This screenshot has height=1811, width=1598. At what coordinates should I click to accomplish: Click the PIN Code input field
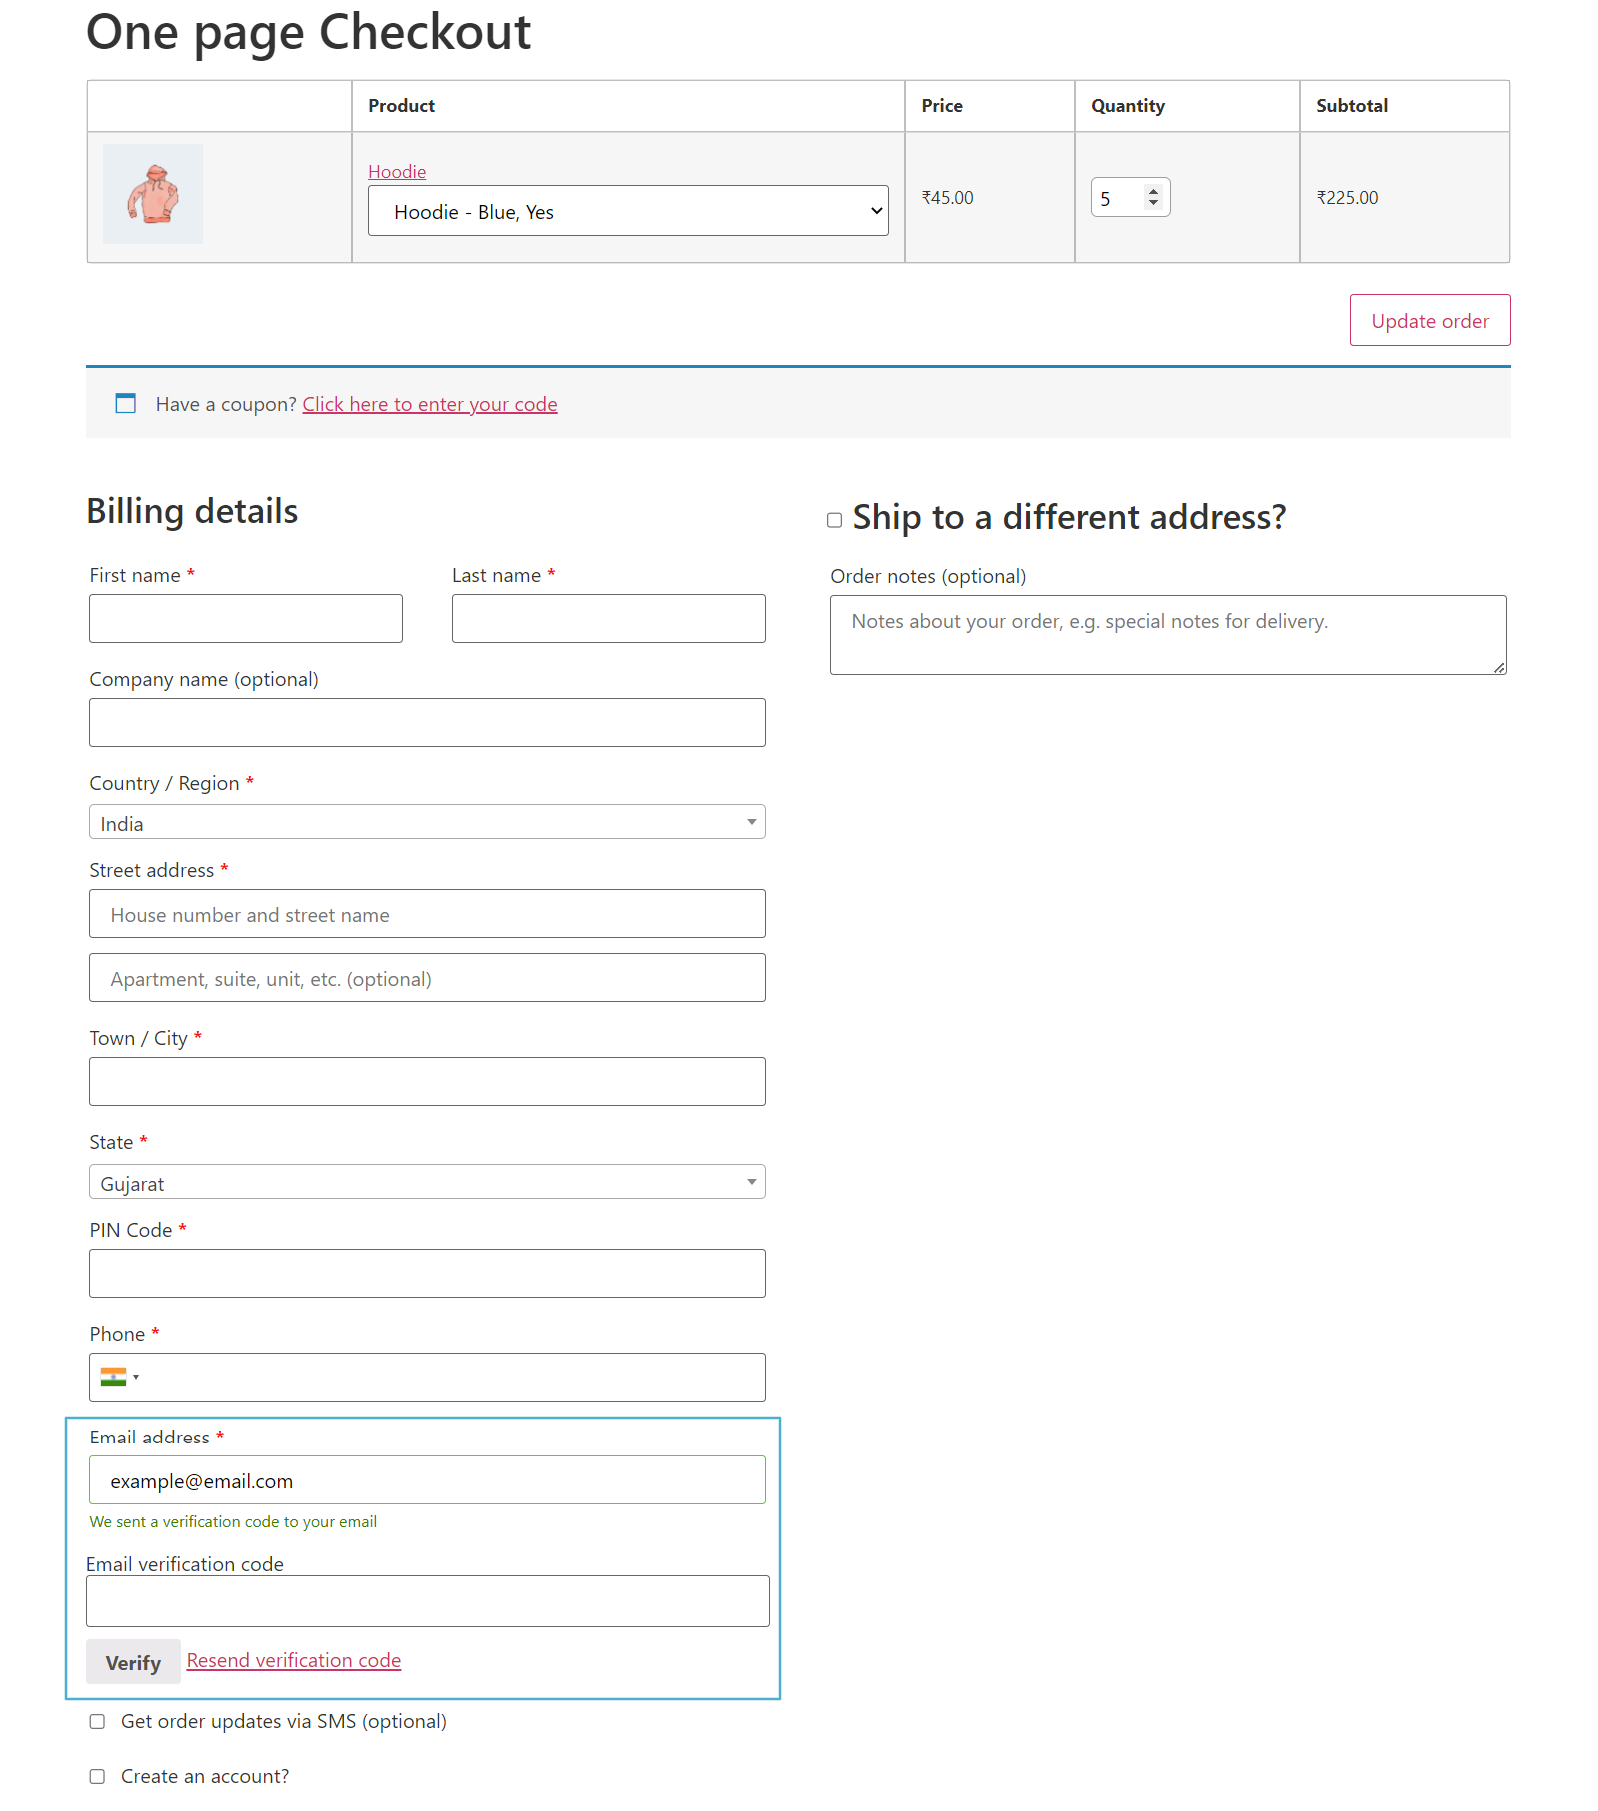coord(426,1273)
